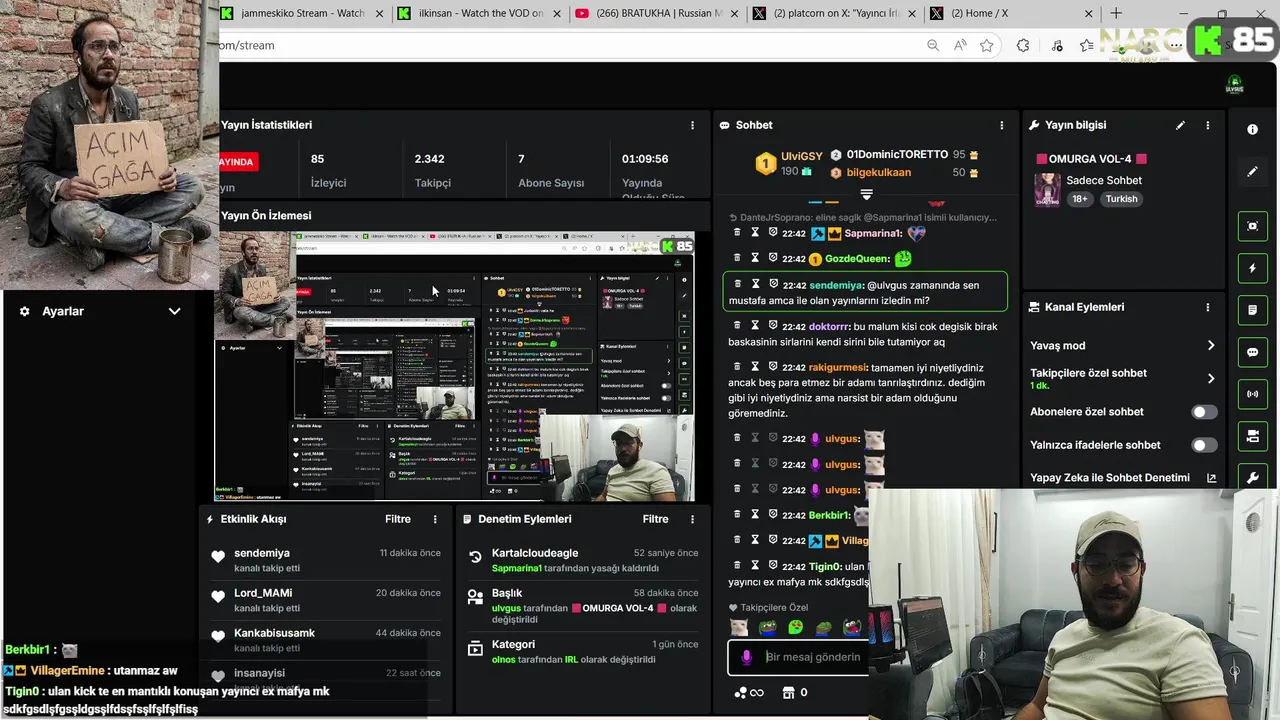Open the lightning activity icon in right sidebar

(x=1252, y=268)
